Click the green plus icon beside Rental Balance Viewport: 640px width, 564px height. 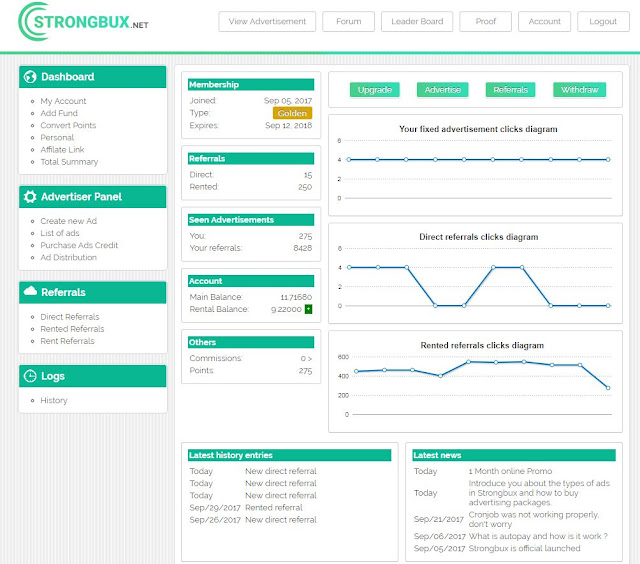click(309, 309)
